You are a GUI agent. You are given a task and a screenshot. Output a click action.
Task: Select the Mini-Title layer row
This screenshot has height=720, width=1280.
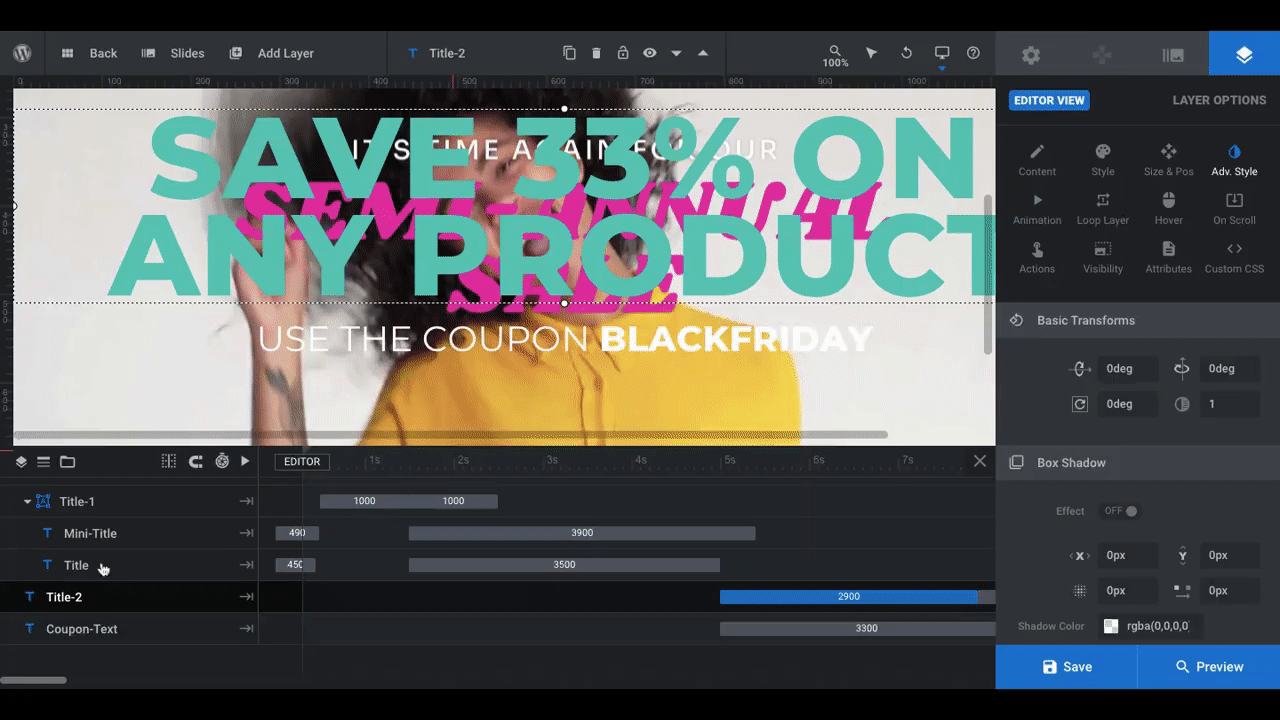(129, 533)
